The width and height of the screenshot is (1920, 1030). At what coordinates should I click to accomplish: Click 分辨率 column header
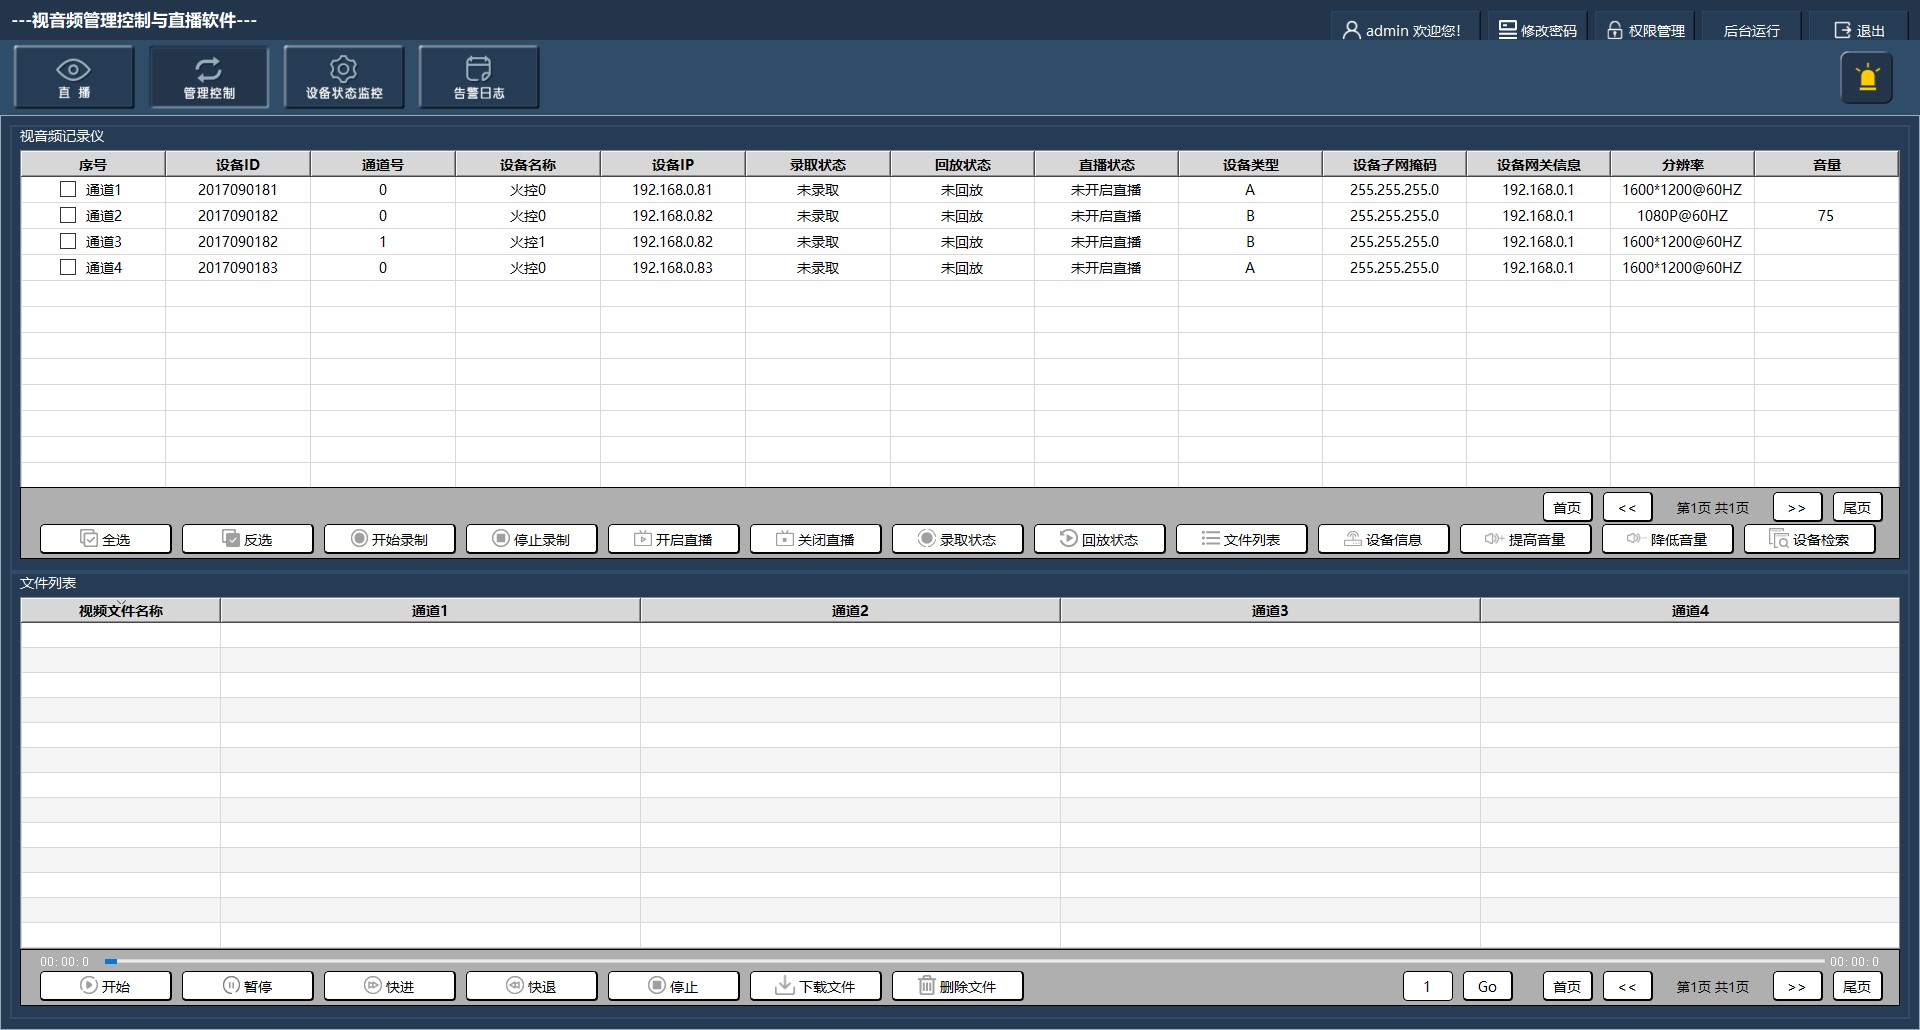tap(1682, 164)
